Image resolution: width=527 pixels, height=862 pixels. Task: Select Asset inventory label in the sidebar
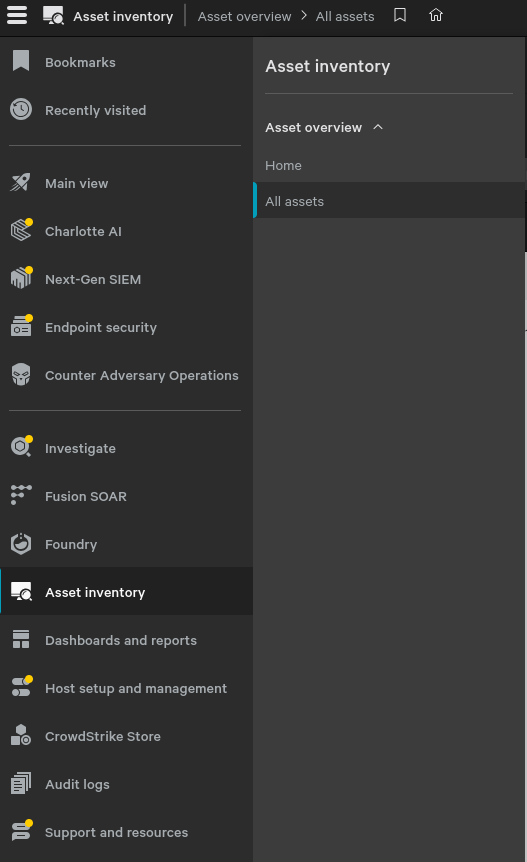point(95,592)
